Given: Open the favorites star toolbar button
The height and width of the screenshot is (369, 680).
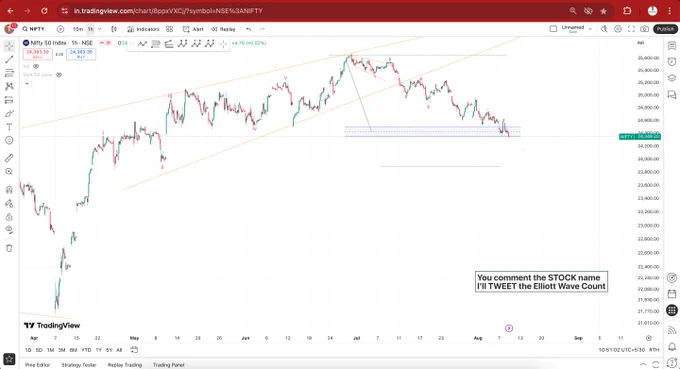Looking at the screenshot, I should [x=9, y=359].
